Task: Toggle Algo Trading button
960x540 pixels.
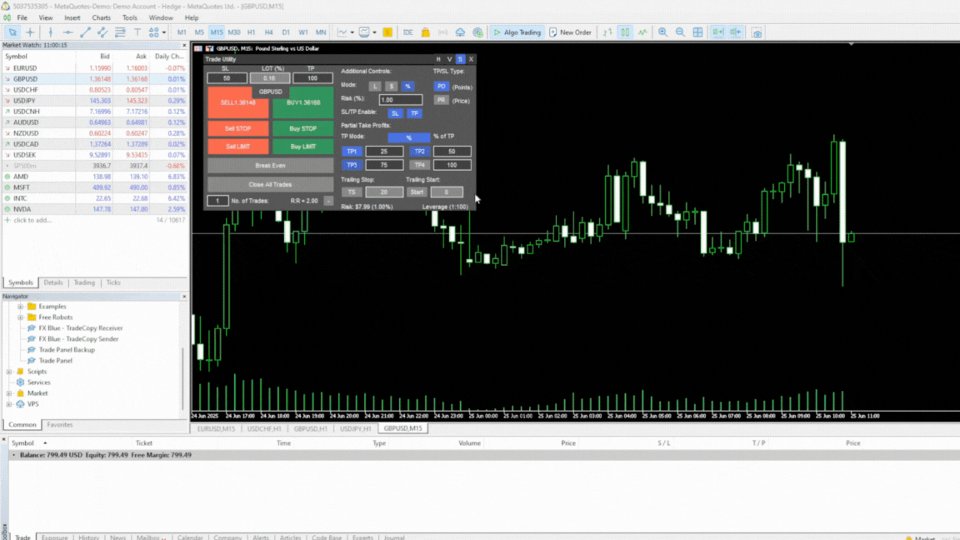Action: click(x=517, y=32)
